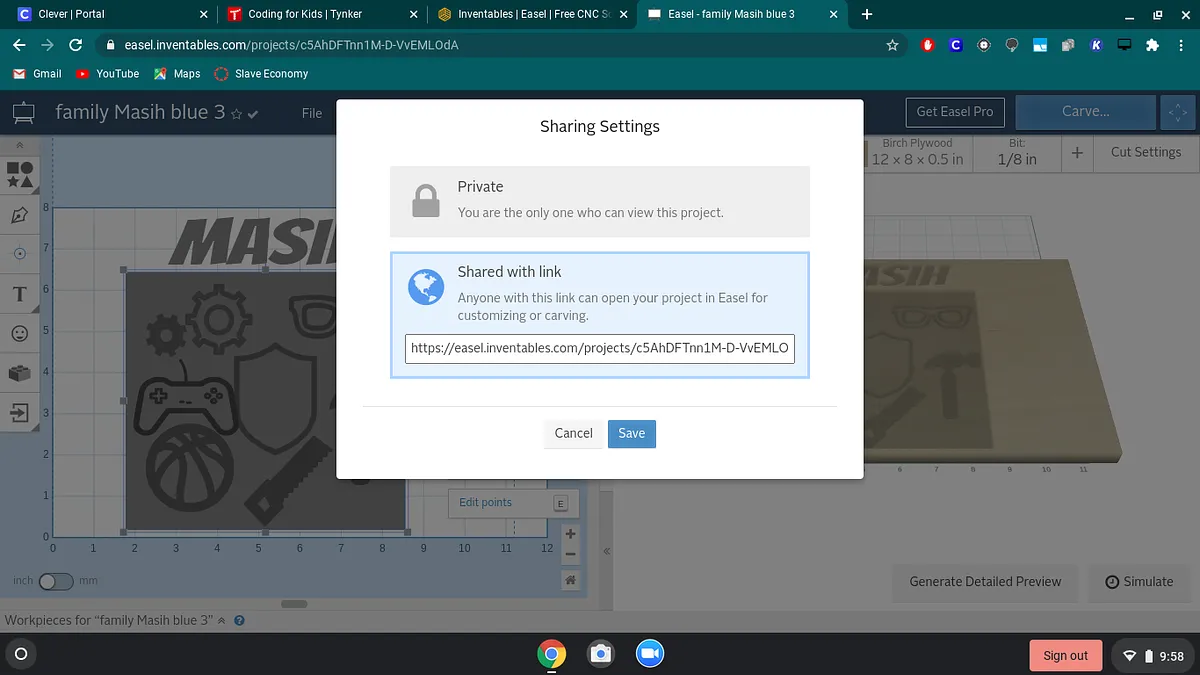Bookmark this page with the star

(x=892, y=45)
